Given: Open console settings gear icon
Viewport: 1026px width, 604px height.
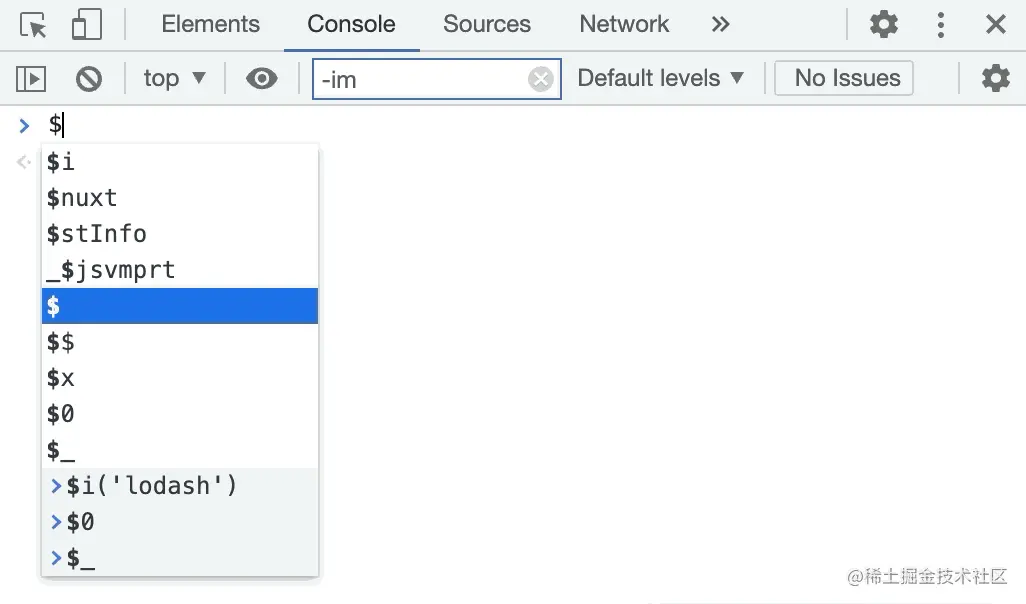Looking at the screenshot, I should coord(995,78).
